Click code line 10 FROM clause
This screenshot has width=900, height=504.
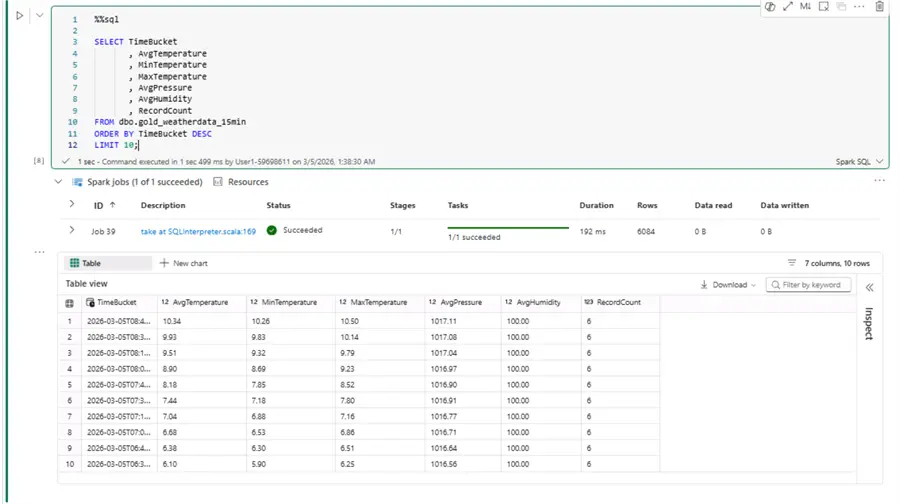(170, 122)
